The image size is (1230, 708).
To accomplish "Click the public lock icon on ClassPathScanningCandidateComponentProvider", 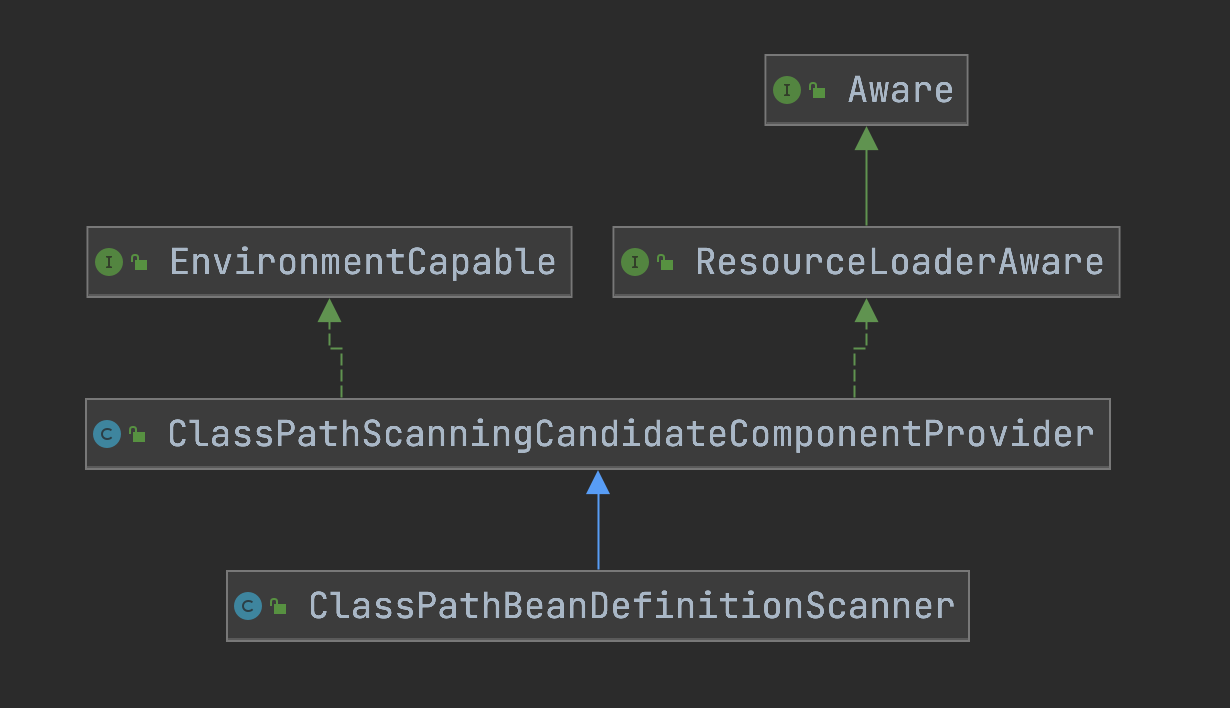I will [137, 435].
